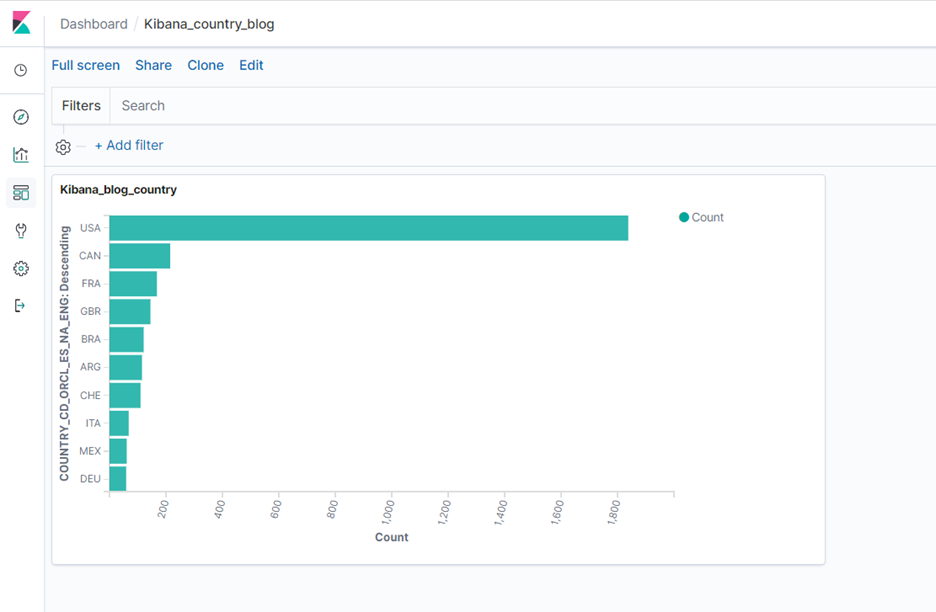This screenshot has height=612, width=936.
Task: Go to Dashboard breadcrumb
Action: (x=94, y=24)
